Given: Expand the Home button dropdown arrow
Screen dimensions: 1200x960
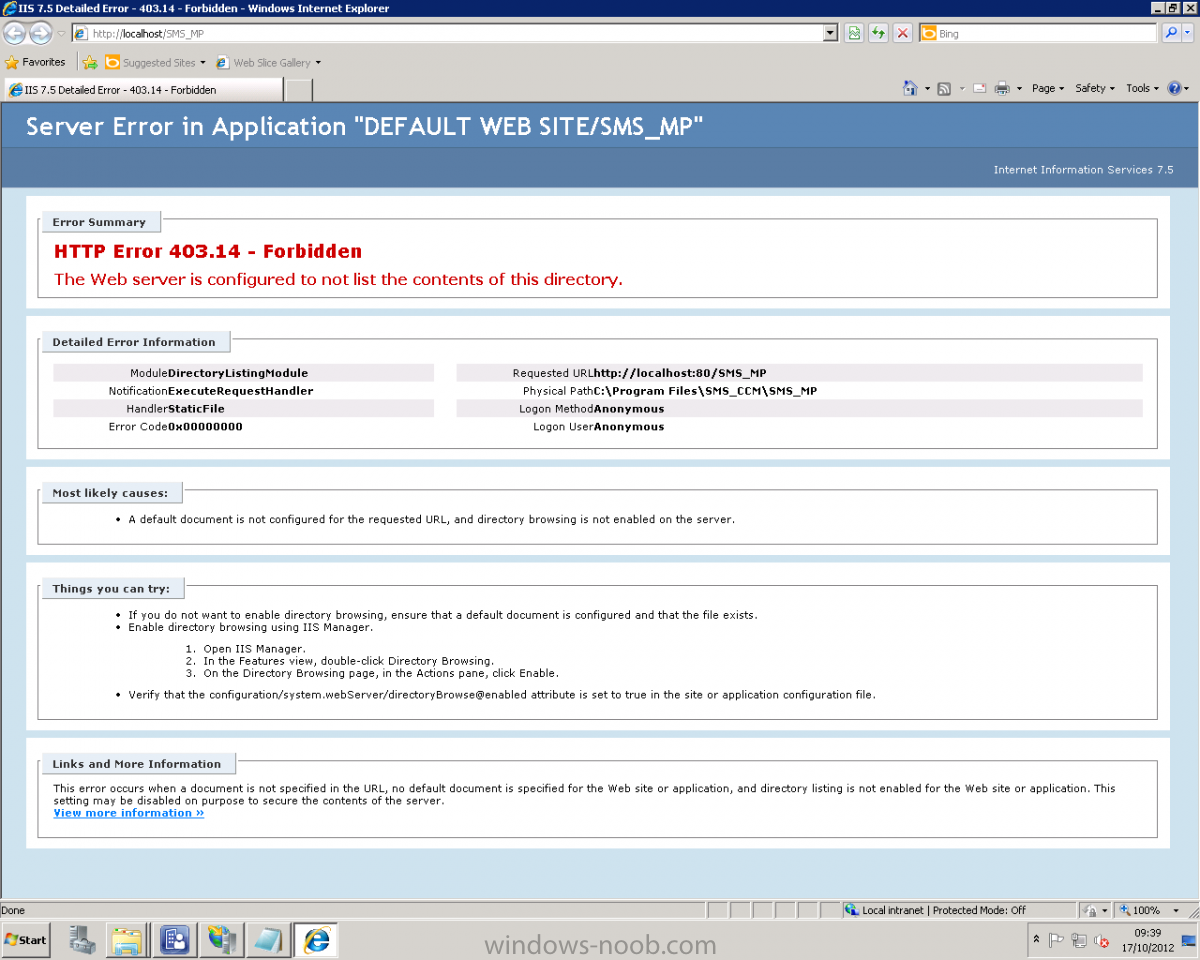Looking at the screenshot, I should (x=927, y=88).
